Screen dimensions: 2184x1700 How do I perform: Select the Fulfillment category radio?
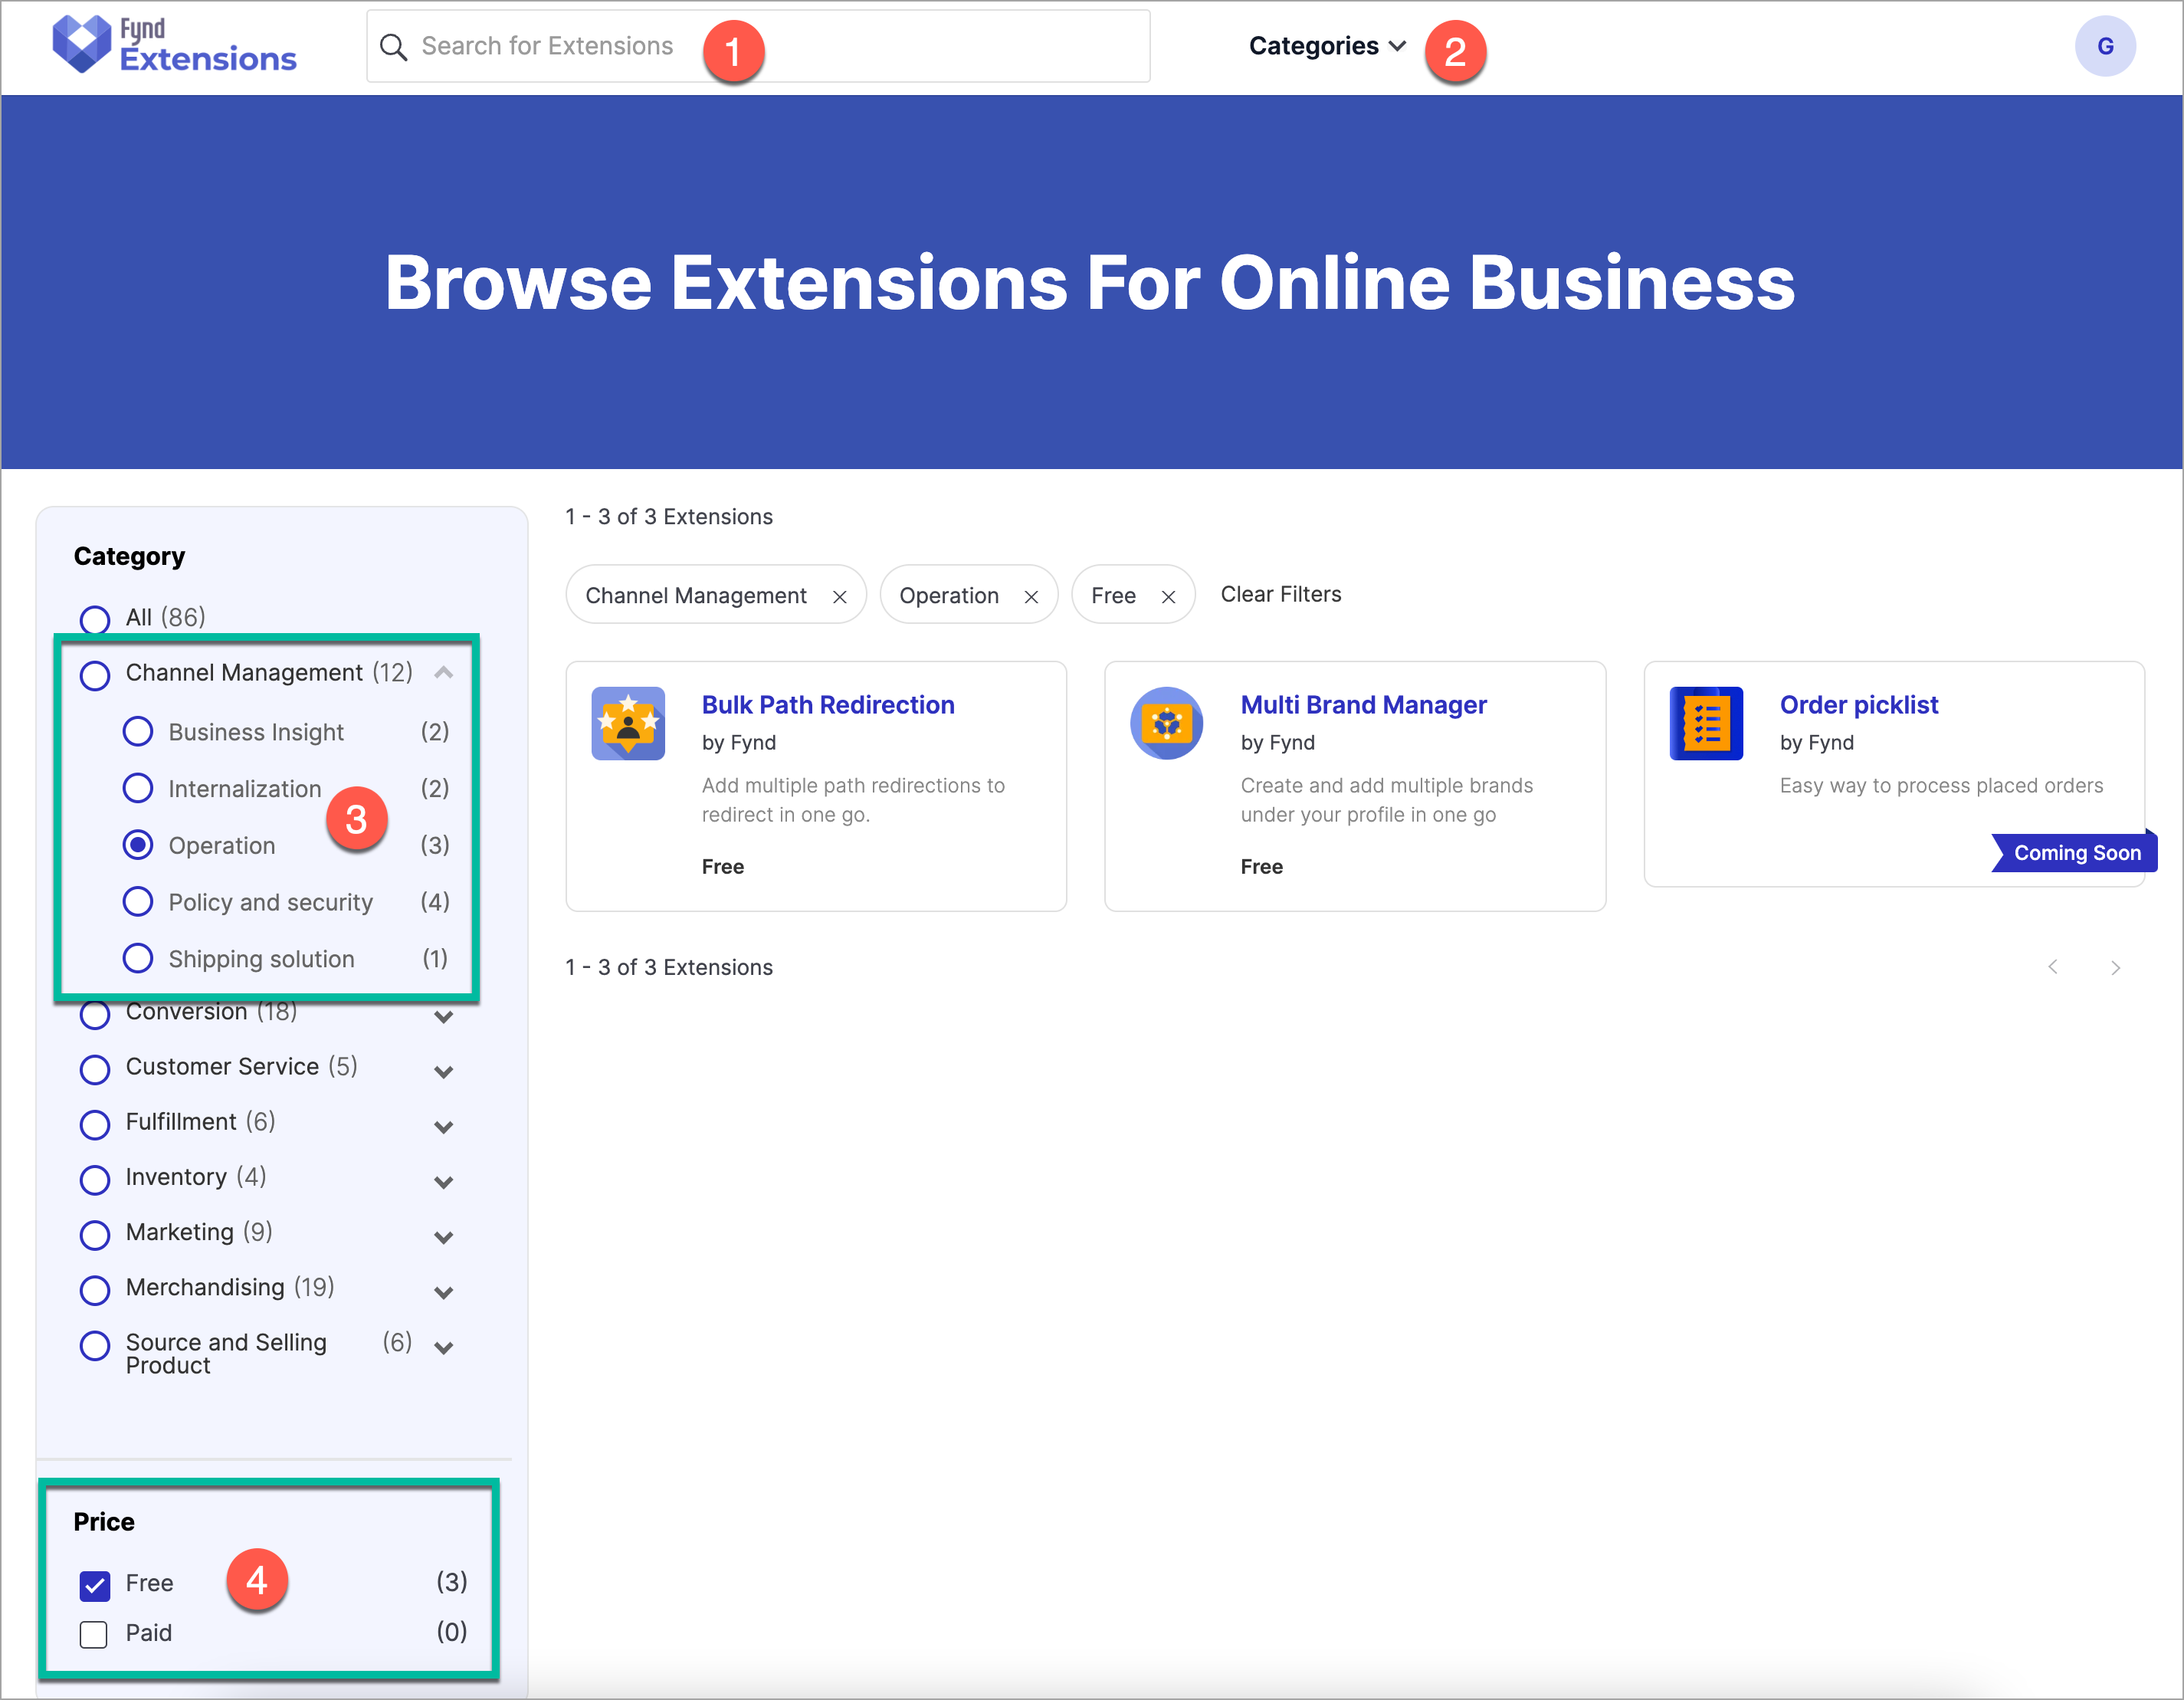point(95,1124)
